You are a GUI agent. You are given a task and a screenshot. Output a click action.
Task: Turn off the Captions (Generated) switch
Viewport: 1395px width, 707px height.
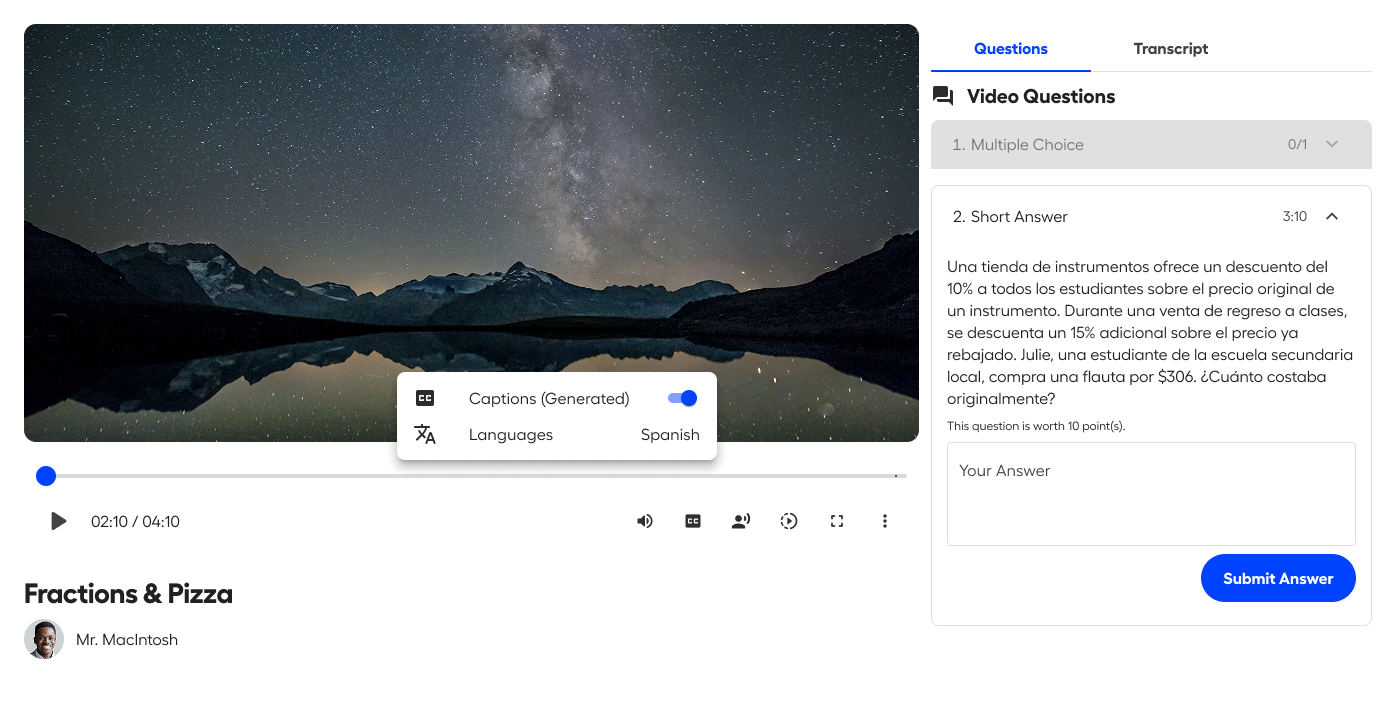682,398
